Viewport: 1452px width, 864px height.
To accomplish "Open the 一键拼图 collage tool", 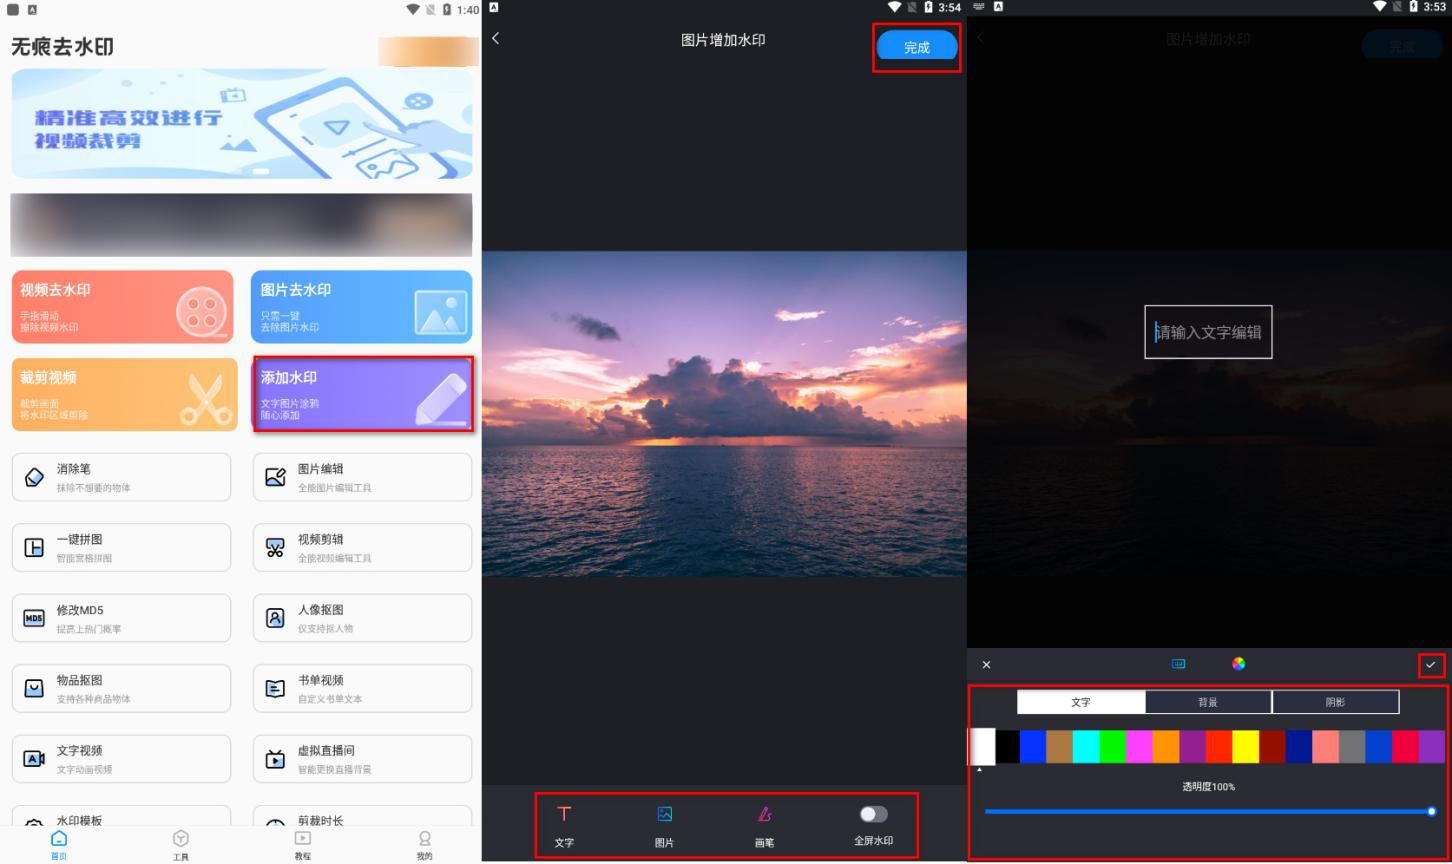I will click(122, 548).
